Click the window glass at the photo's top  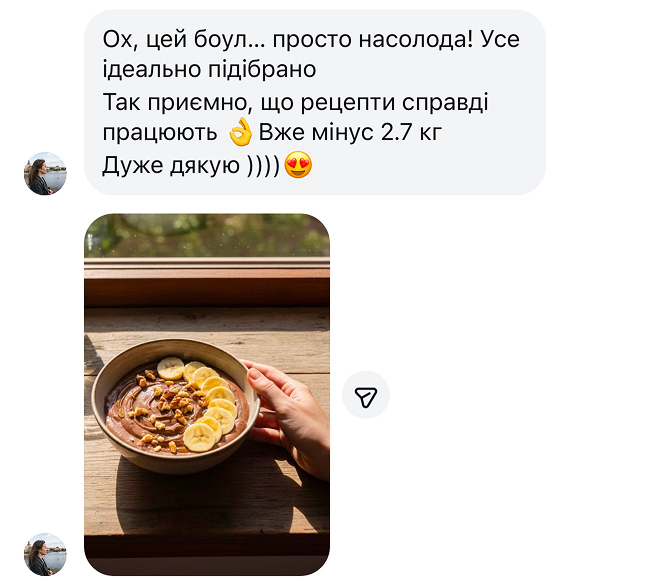[x=207, y=235]
